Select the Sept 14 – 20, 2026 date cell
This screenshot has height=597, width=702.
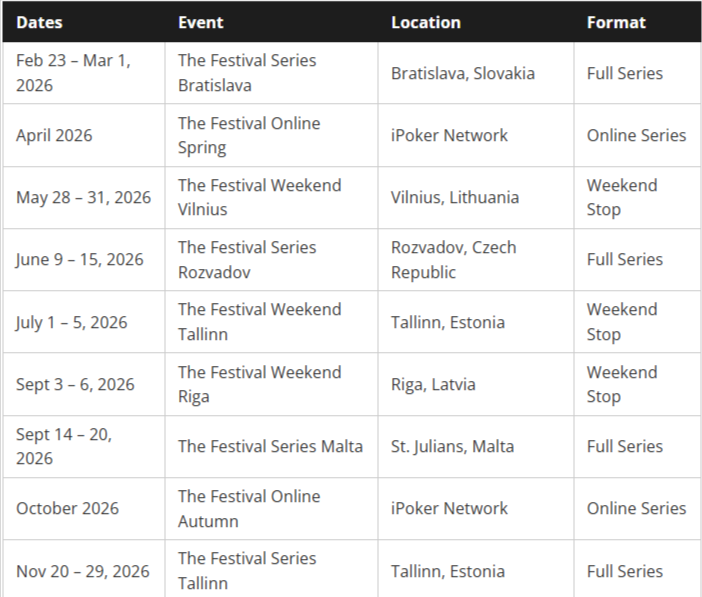click(x=64, y=446)
